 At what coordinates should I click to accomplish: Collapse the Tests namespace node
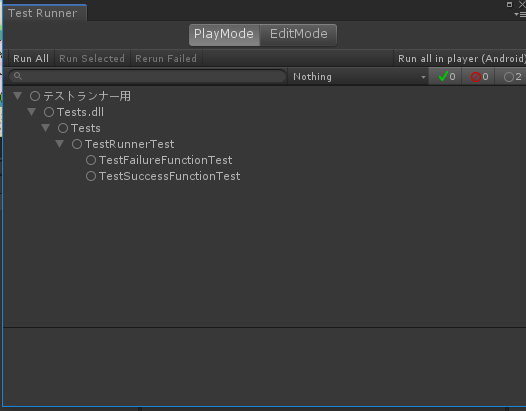[46, 127]
